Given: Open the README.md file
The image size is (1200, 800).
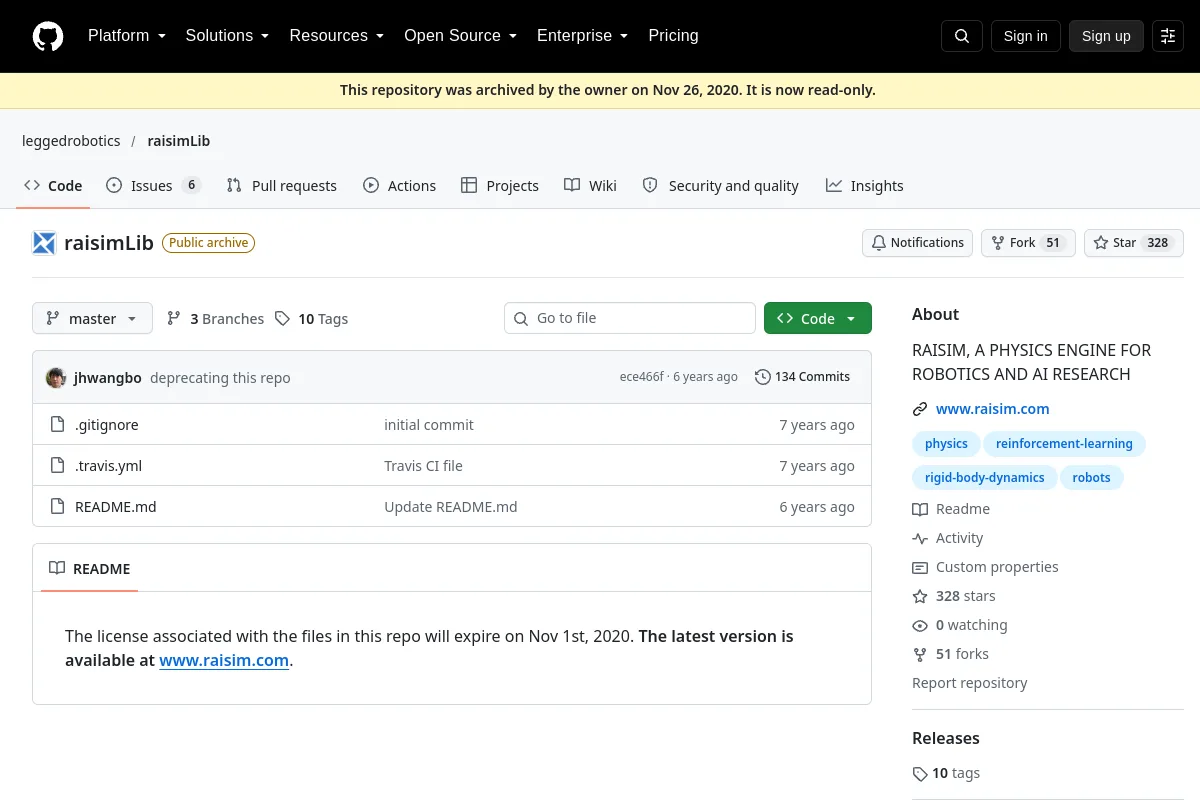Looking at the screenshot, I should coord(116,507).
